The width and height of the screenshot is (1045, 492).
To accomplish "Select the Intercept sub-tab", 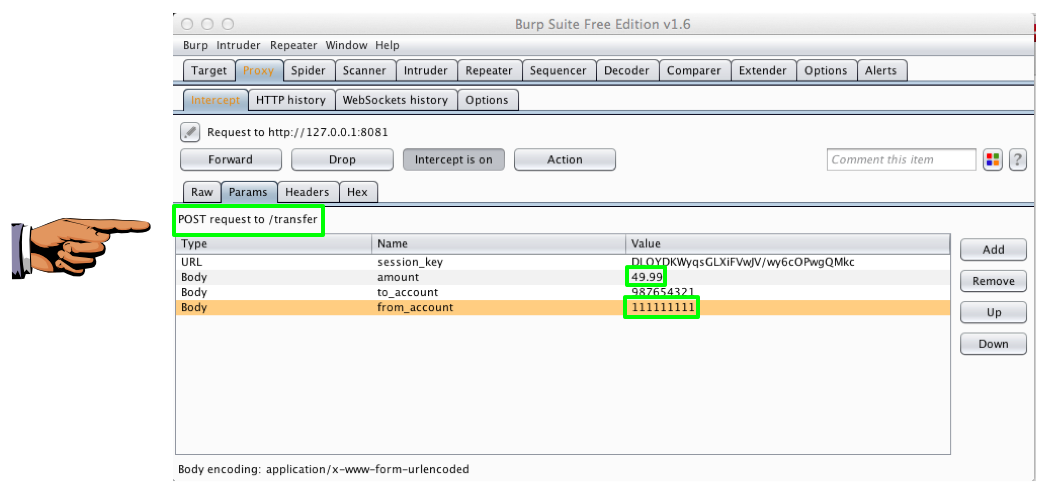I will [215, 100].
